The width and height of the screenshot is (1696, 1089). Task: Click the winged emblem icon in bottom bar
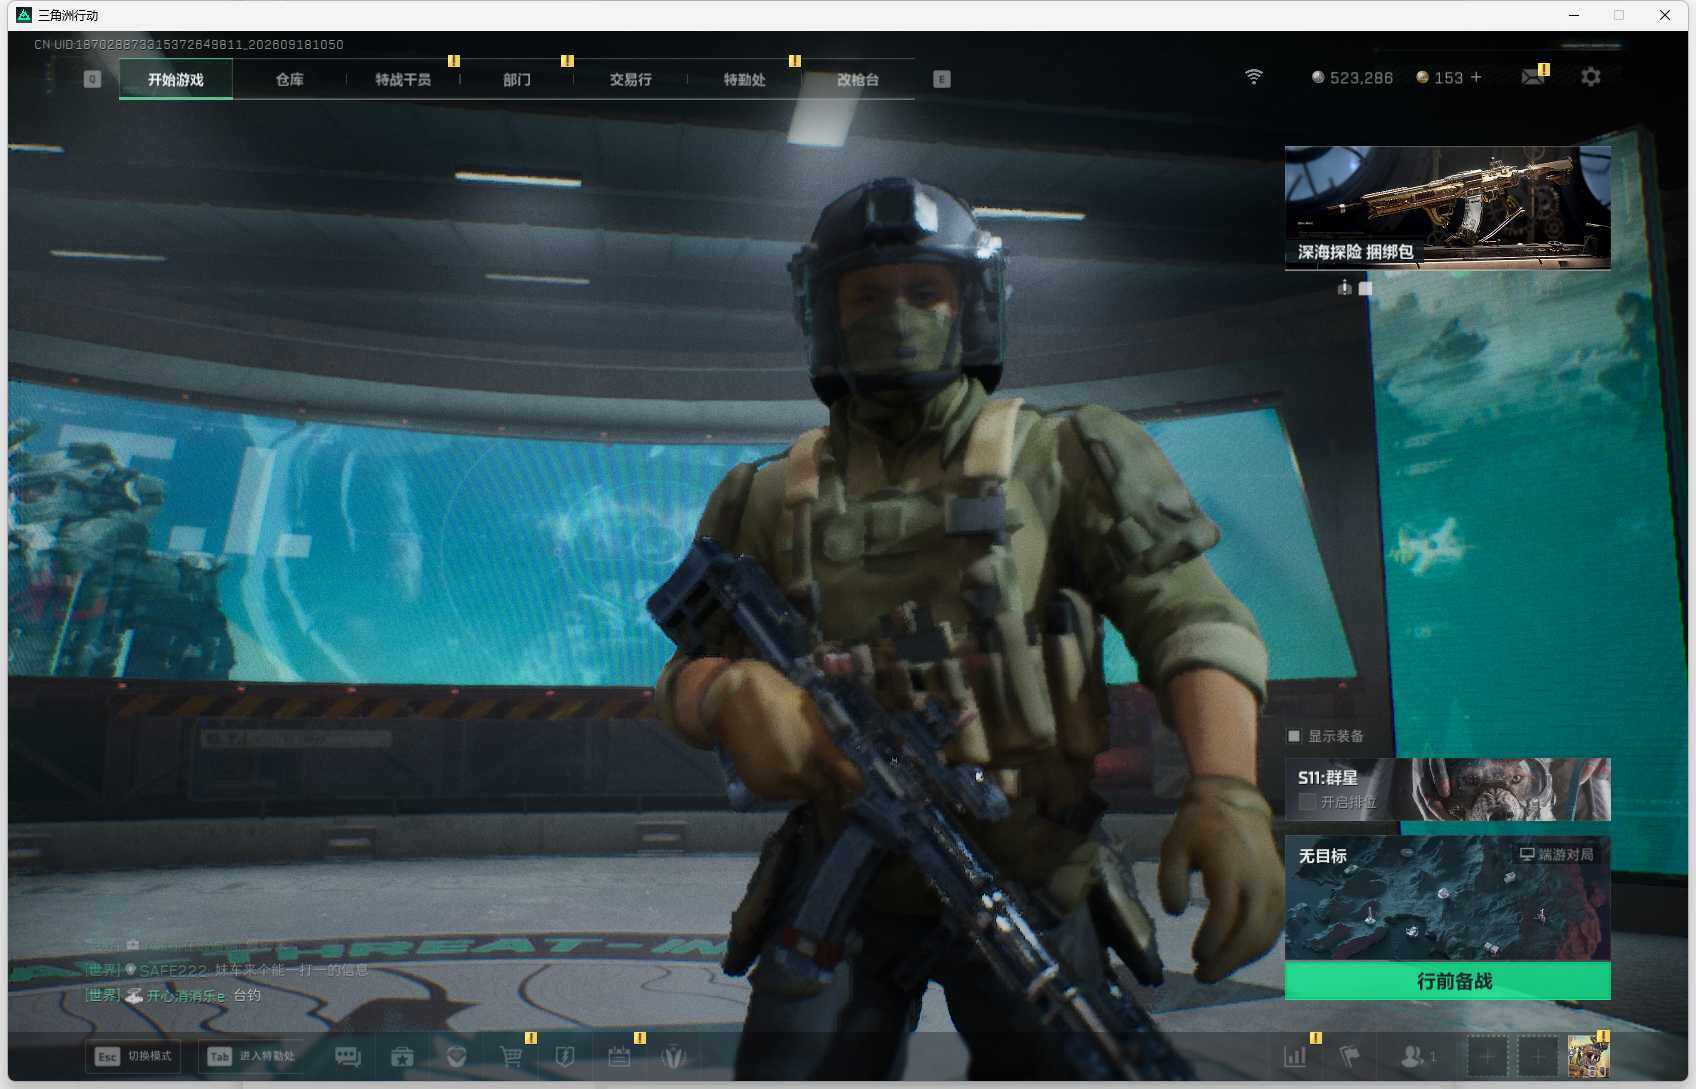click(x=674, y=1057)
